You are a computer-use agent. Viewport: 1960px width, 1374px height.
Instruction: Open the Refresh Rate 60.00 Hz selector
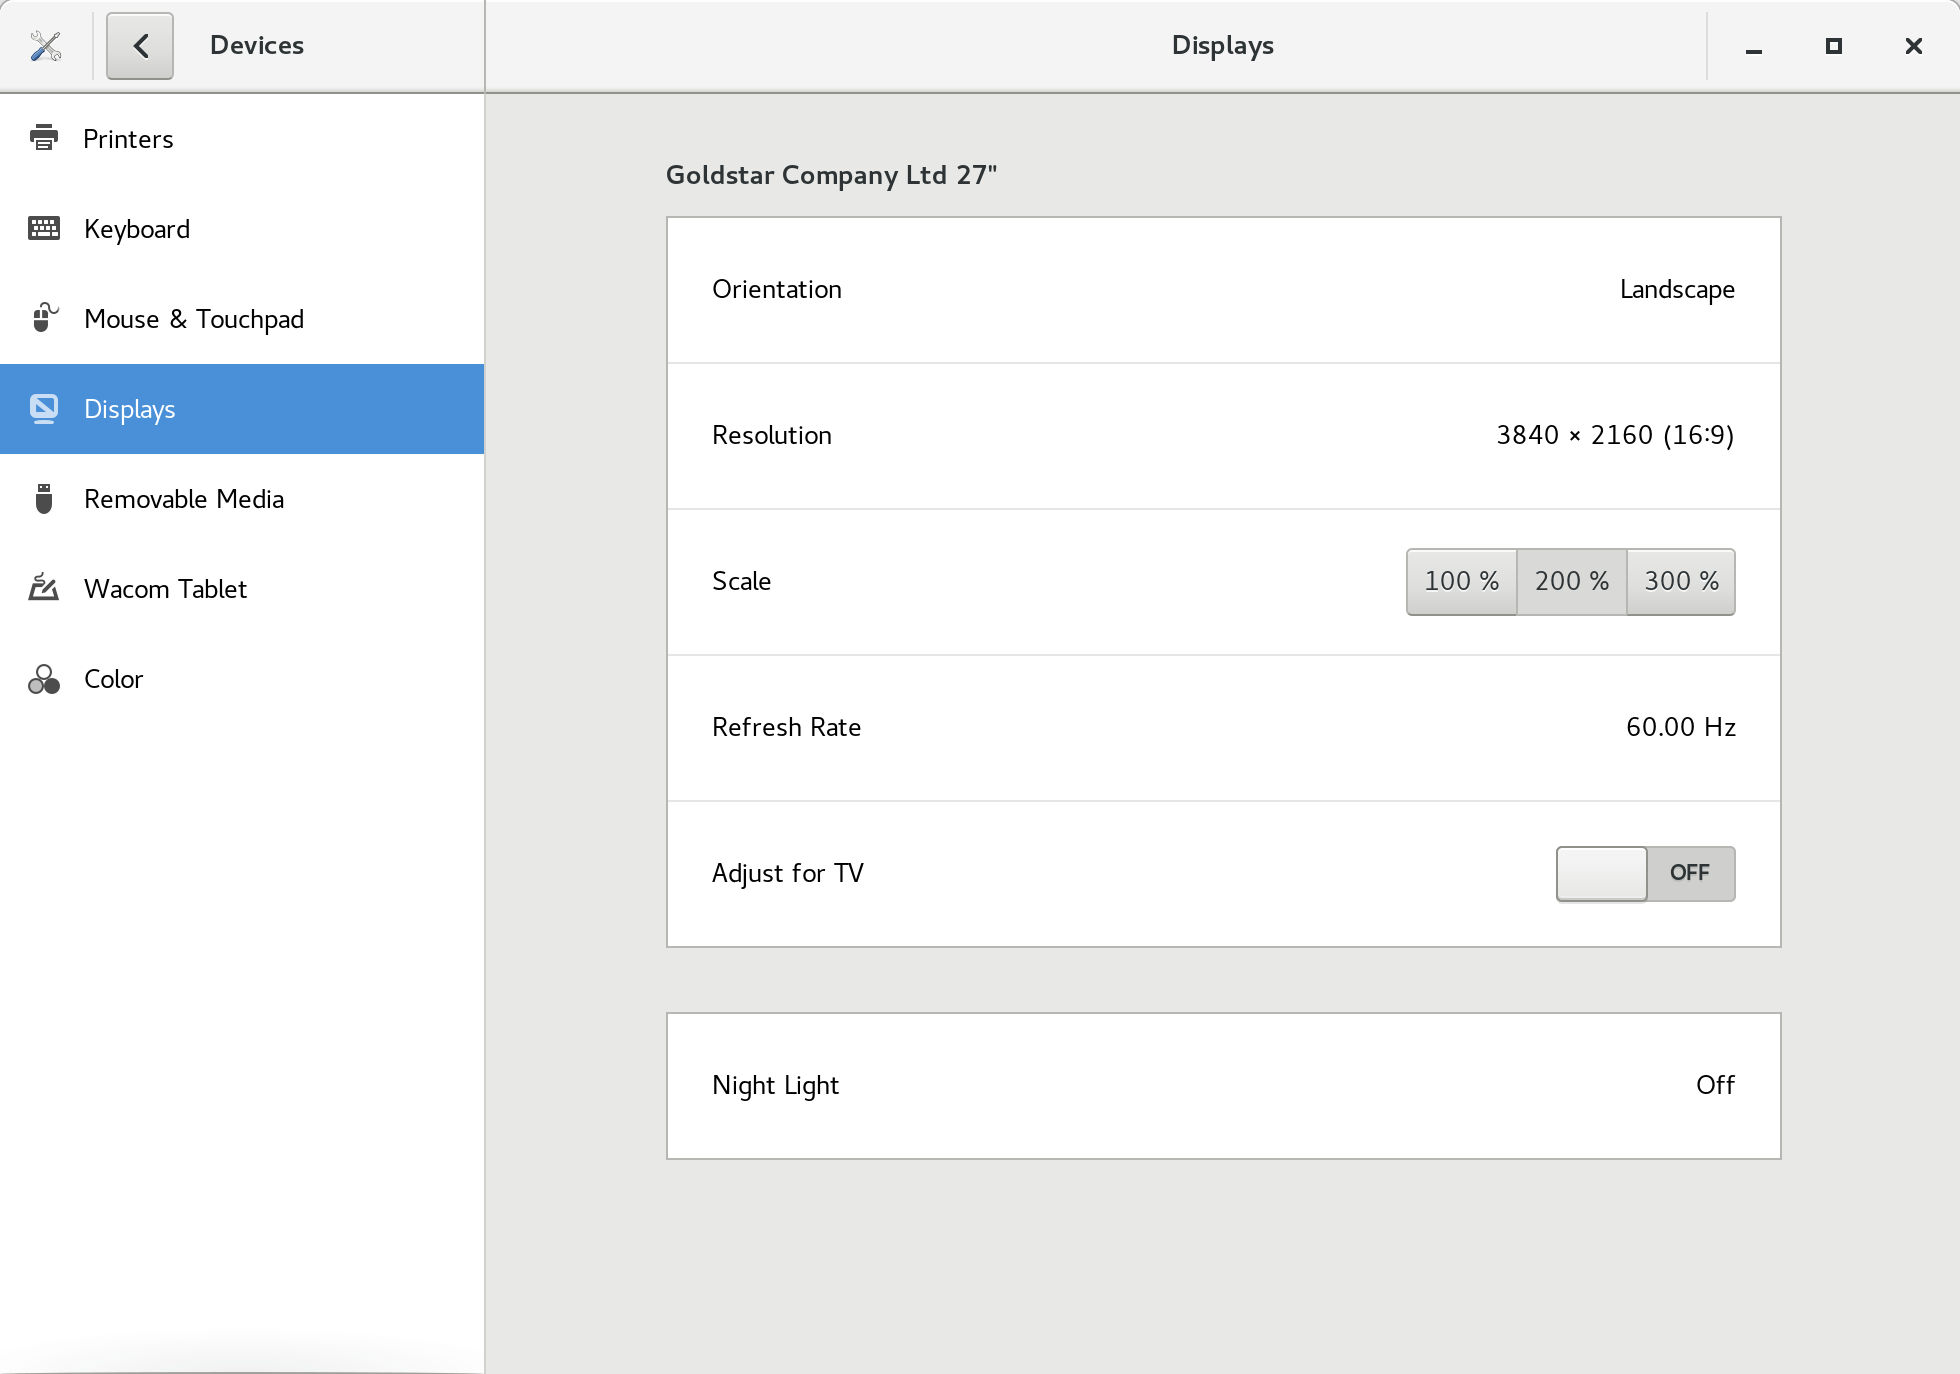tap(1223, 728)
